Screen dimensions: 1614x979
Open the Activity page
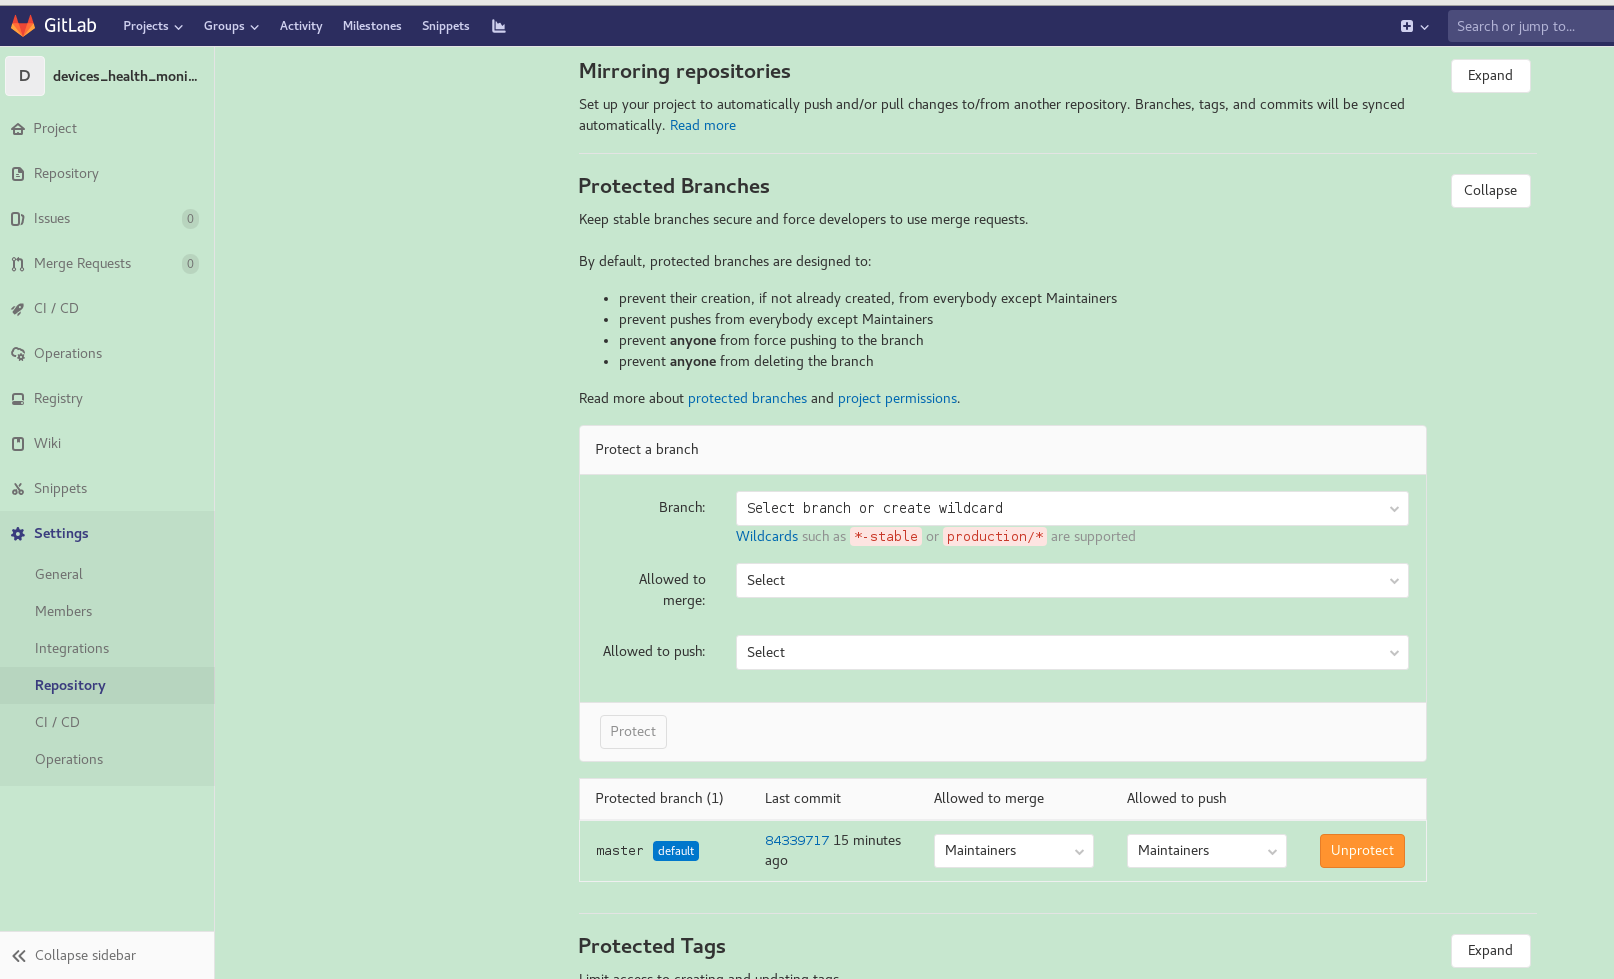pyautogui.click(x=301, y=26)
